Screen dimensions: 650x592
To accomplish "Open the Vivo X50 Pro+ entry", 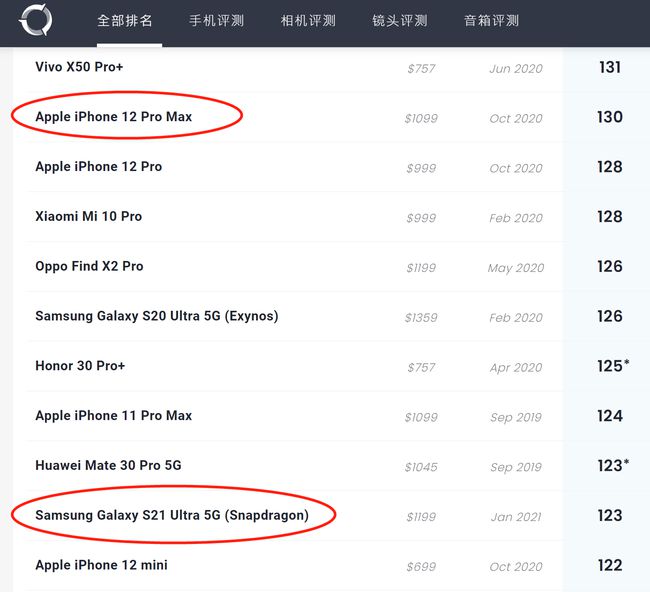I will pos(79,67).
